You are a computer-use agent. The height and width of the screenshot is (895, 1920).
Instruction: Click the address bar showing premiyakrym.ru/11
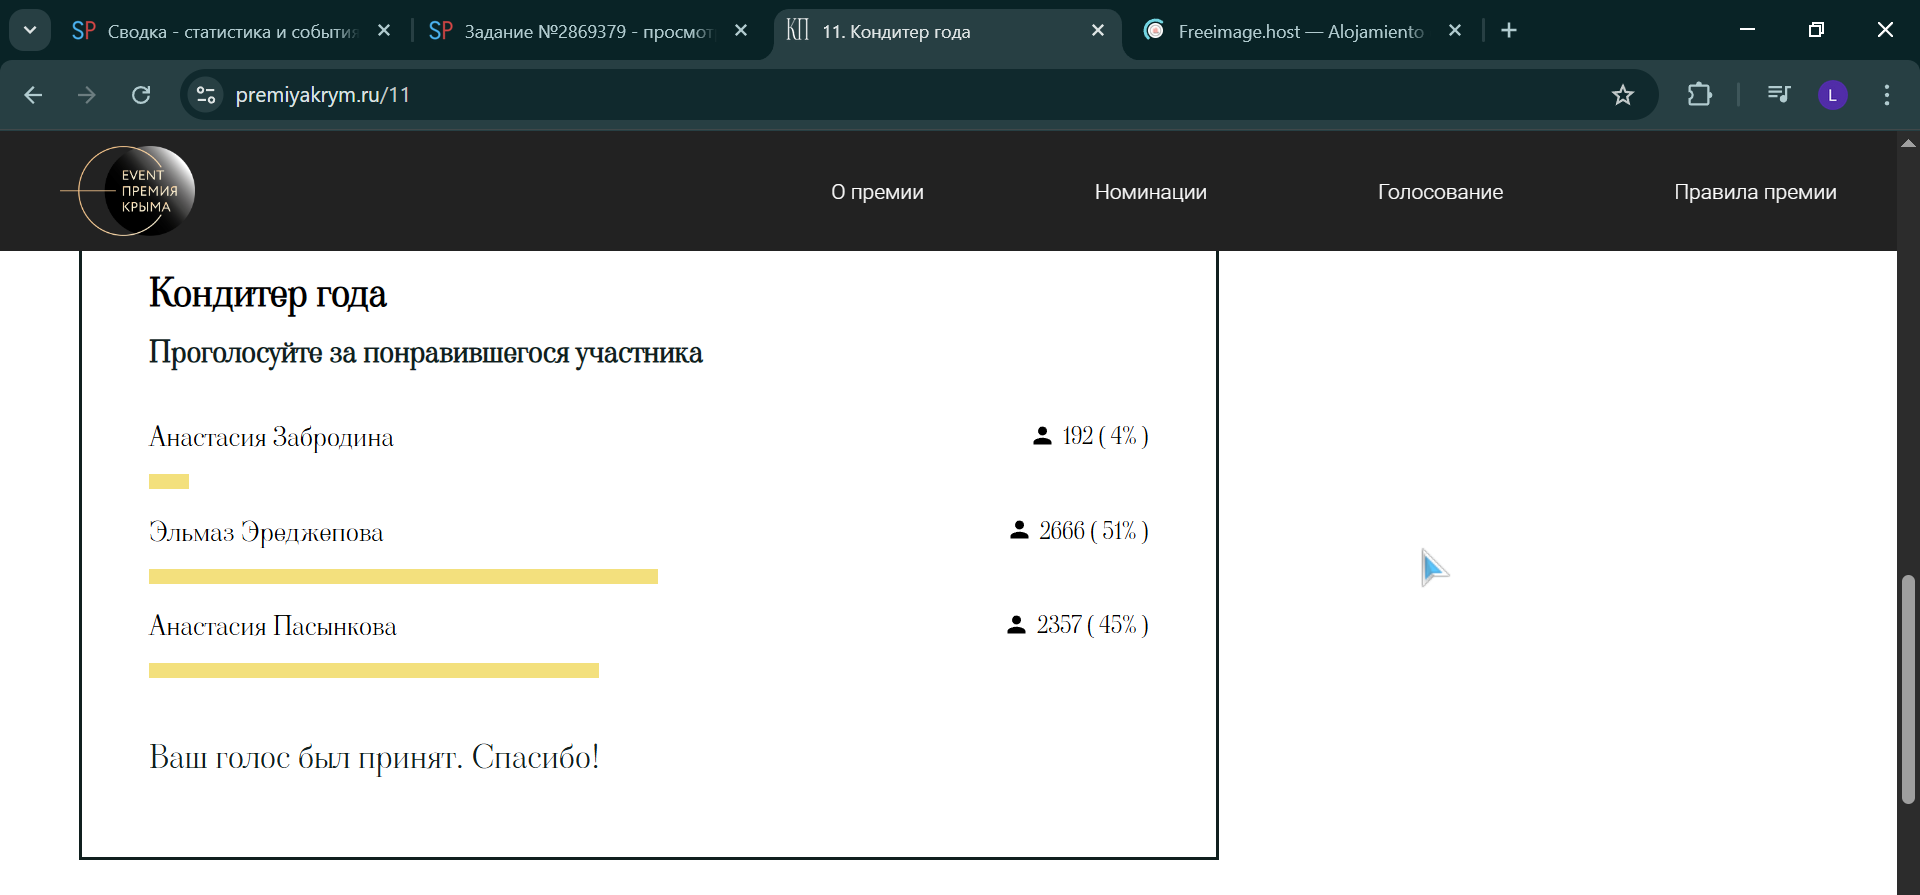coord(900,95)
